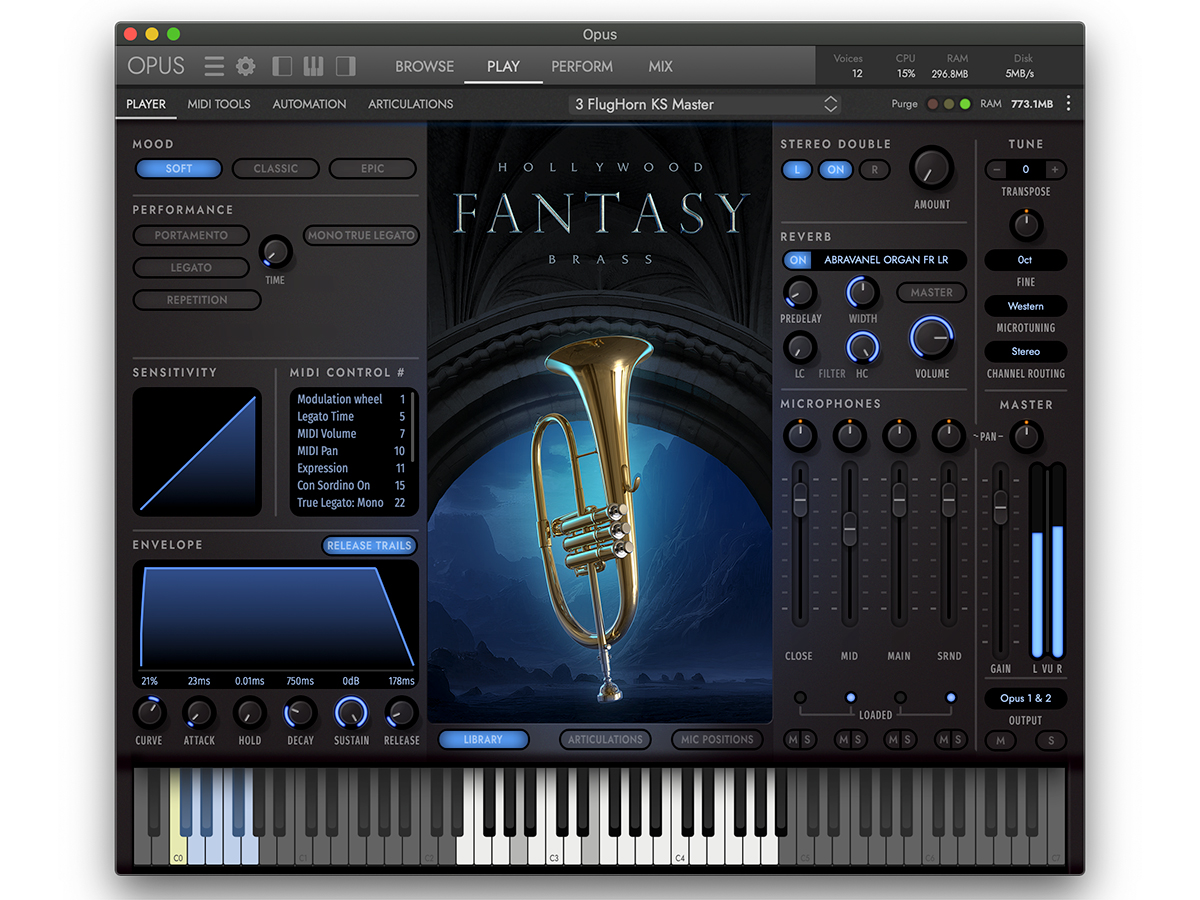Screen dimensions: 1200x900
Task: Click the Tune Fine knob
Action: [x=1025, y=225]
